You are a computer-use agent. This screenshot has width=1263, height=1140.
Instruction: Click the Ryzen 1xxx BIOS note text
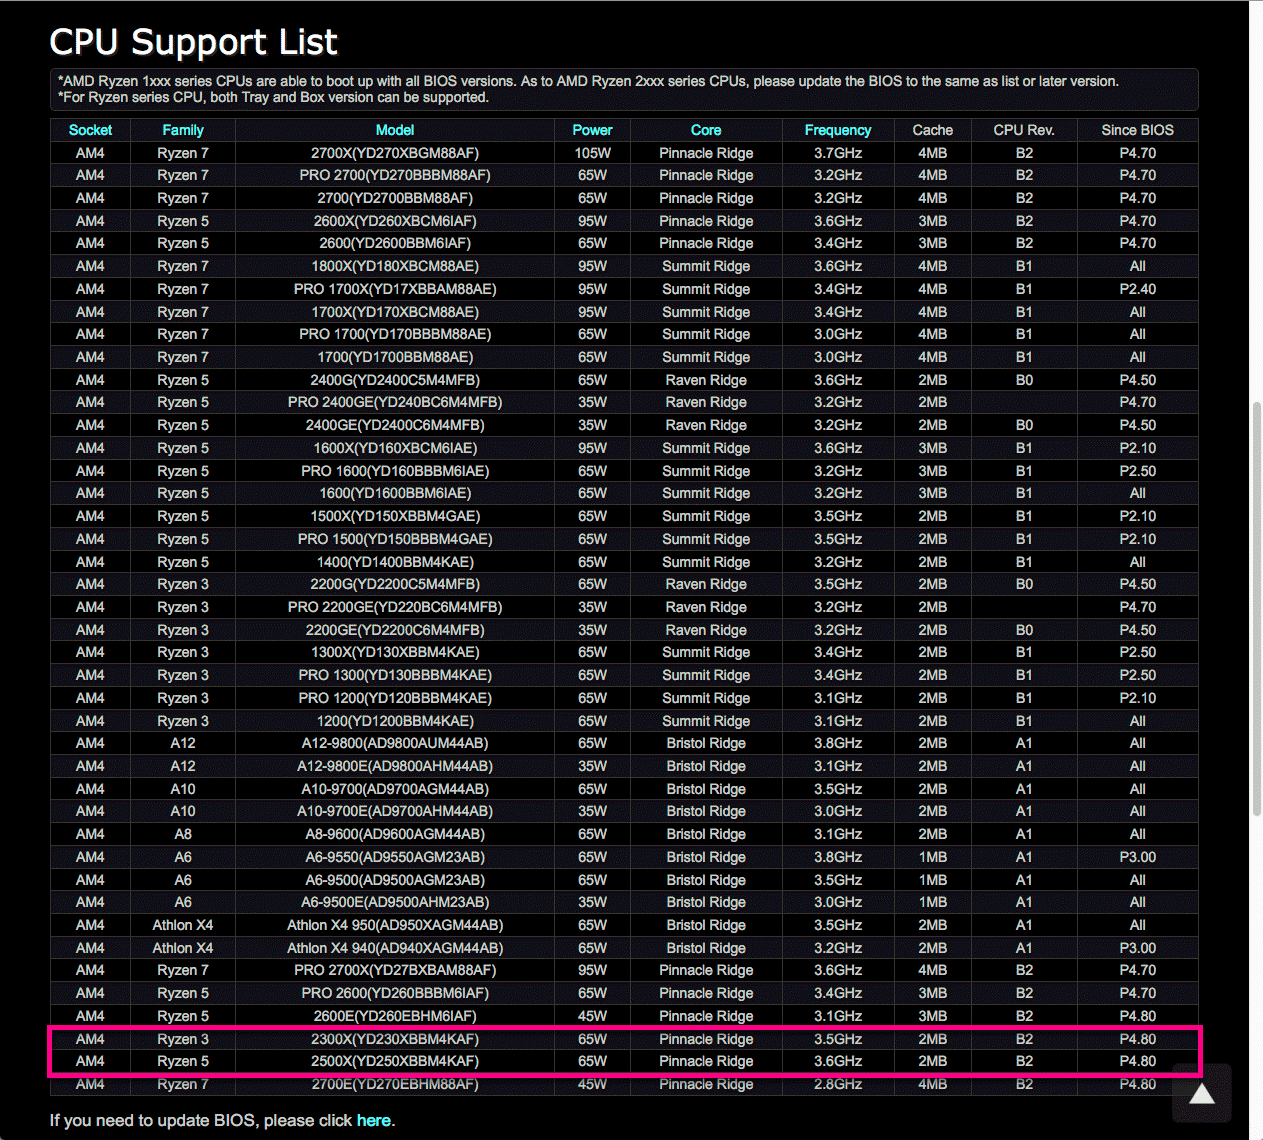(x=588, y=81)
